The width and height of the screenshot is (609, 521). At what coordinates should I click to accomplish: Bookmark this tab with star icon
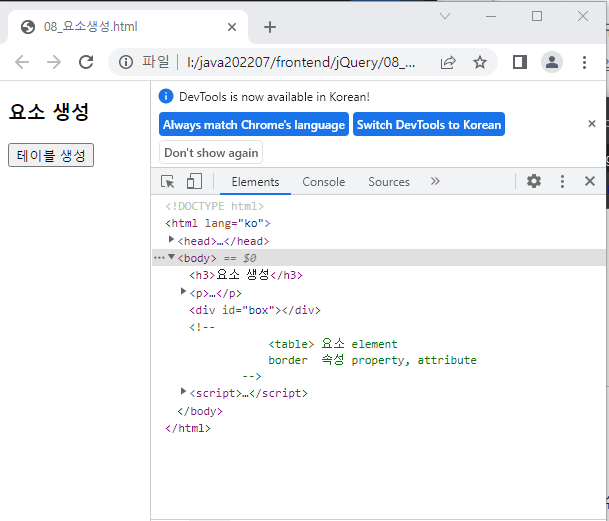(x=480, y=62)
